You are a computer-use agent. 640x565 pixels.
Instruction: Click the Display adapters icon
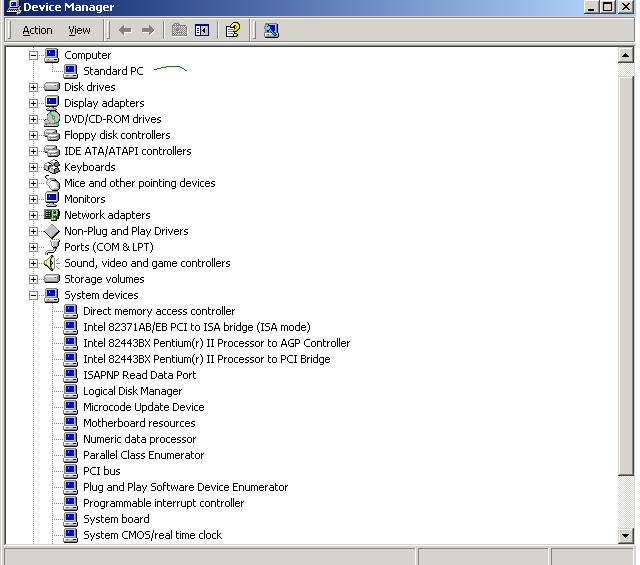click(x=51, y=103)
